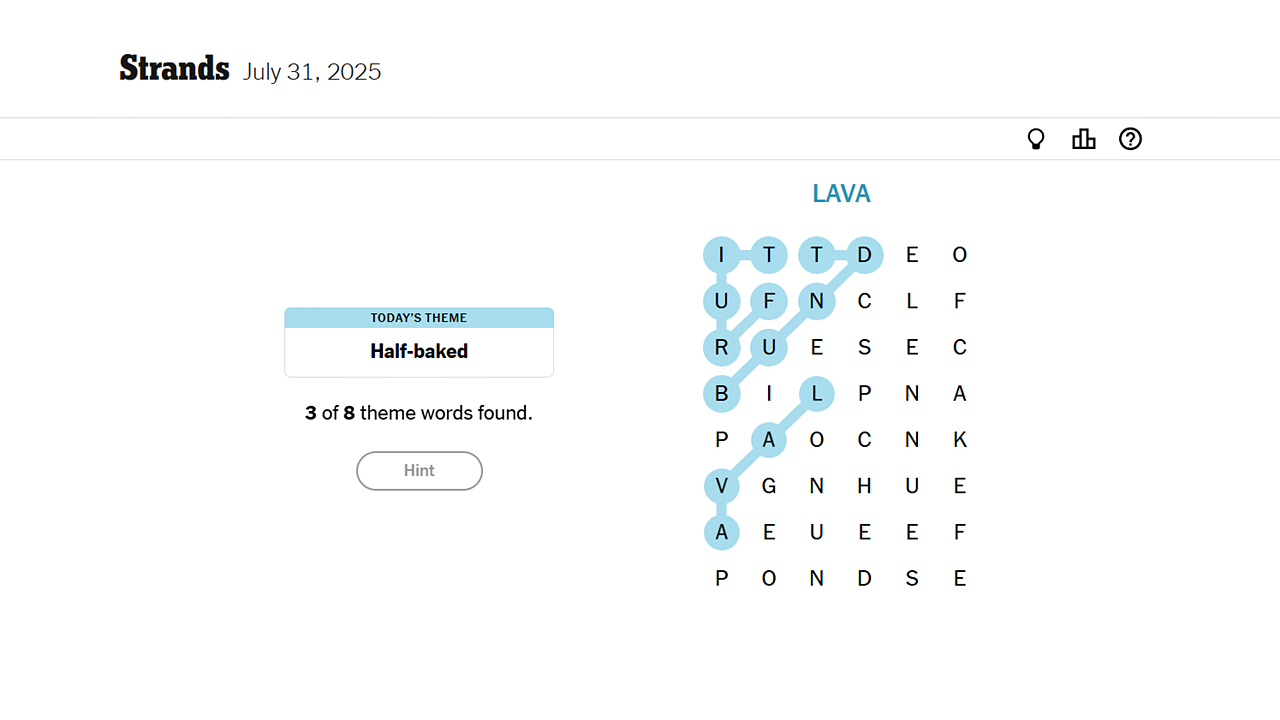Select letter O in top-right corner
This screenshot has height=720, width=1280.
tap(959, 255)
